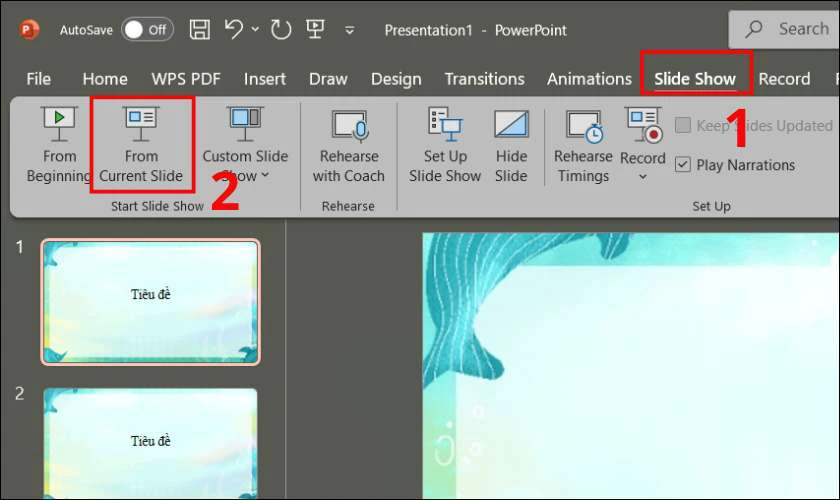This screenshot has height=500, width=840.
Task: Open Set Up Slide Show dialog
Action: [445, 145]
